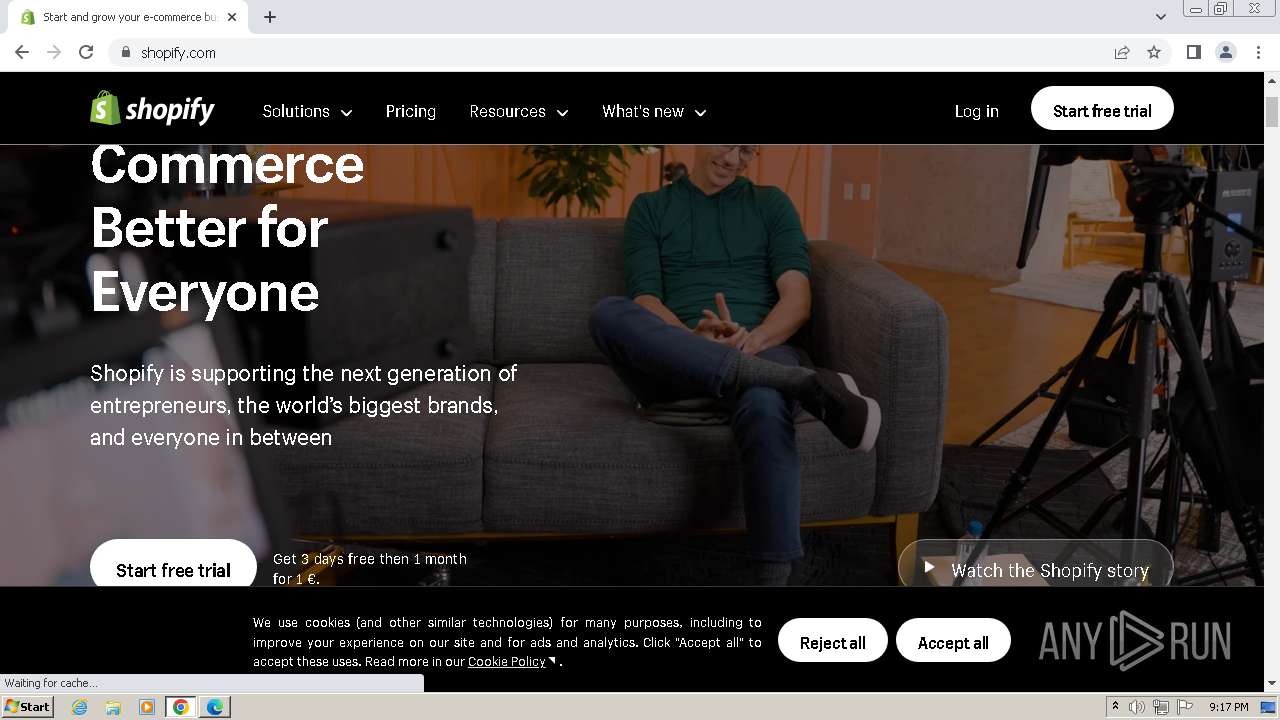Click the browser forward arrow
The image size is (1280, 720).
pyautogui.click(x=54, y=52)
